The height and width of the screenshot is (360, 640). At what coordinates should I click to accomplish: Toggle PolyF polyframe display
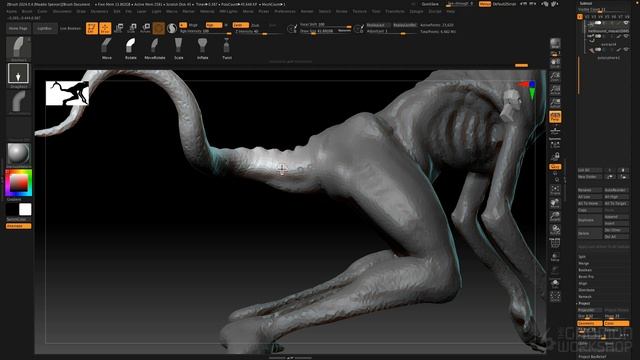pos(555,243)
